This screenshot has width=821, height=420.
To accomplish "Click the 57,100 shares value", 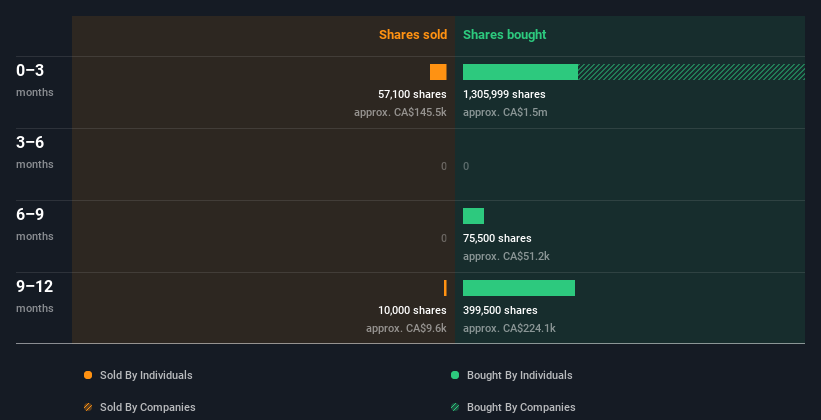I will [x=412, y=94].
